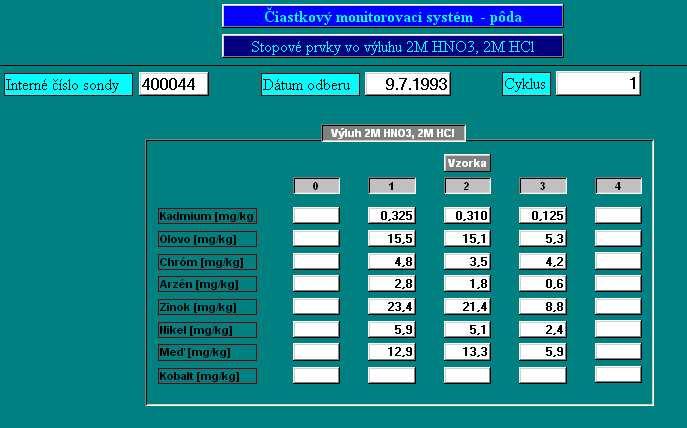Viewport: 687px width, 428px height.
Task: Click the Cyklus field with value 1
Action: click(598, 83)
